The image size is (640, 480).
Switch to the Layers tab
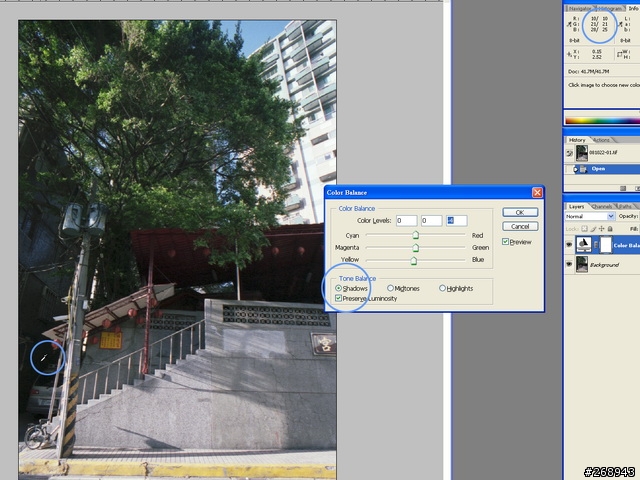tap(576, 207)
